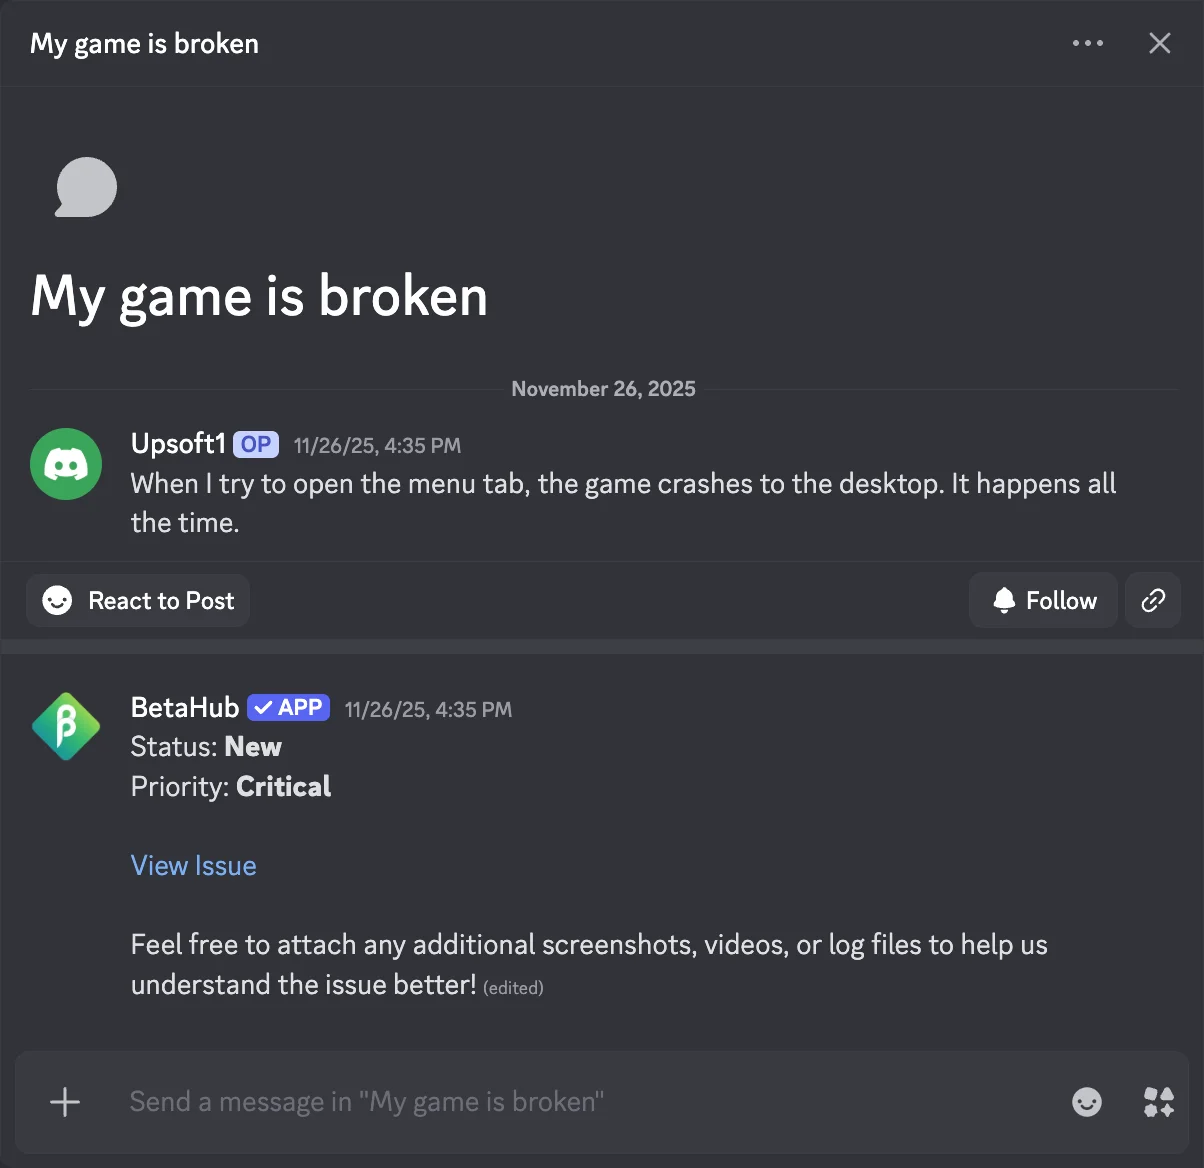The height and width of the screenshot is (1168, 1204).
Task: Select the thread title in the header
Action: point(144,43)
